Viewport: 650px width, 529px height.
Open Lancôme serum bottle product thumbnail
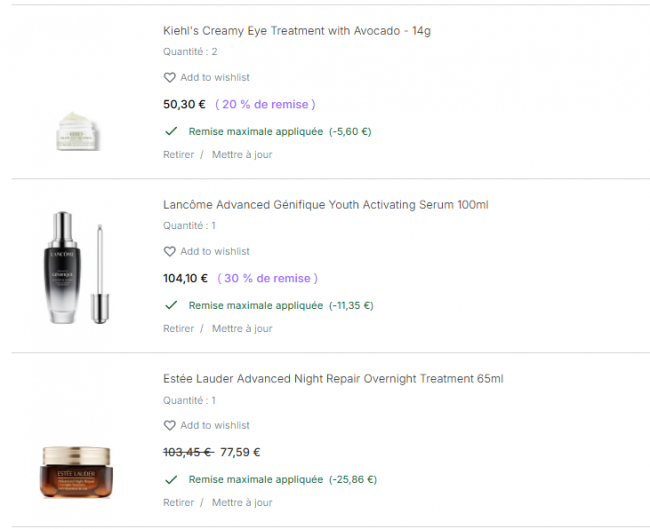pyautogui.click(x=77, y=268)
